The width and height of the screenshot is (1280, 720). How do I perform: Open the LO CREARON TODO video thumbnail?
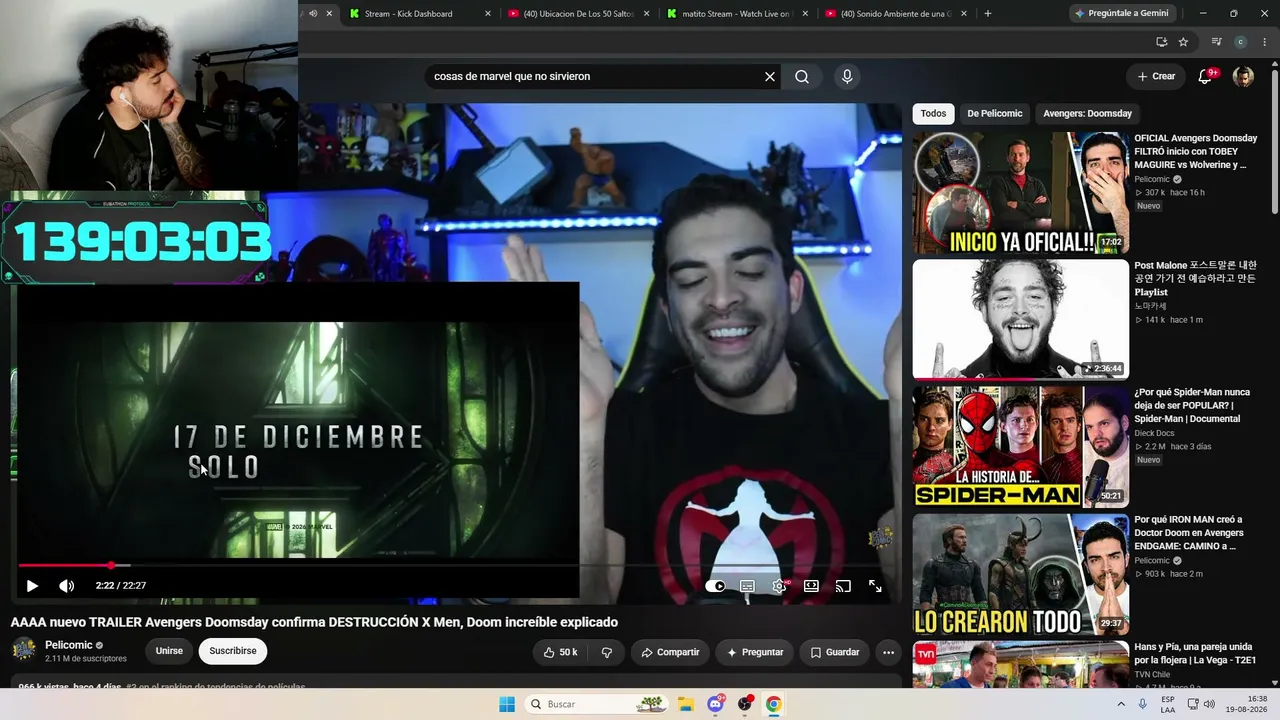[1020, 574]
